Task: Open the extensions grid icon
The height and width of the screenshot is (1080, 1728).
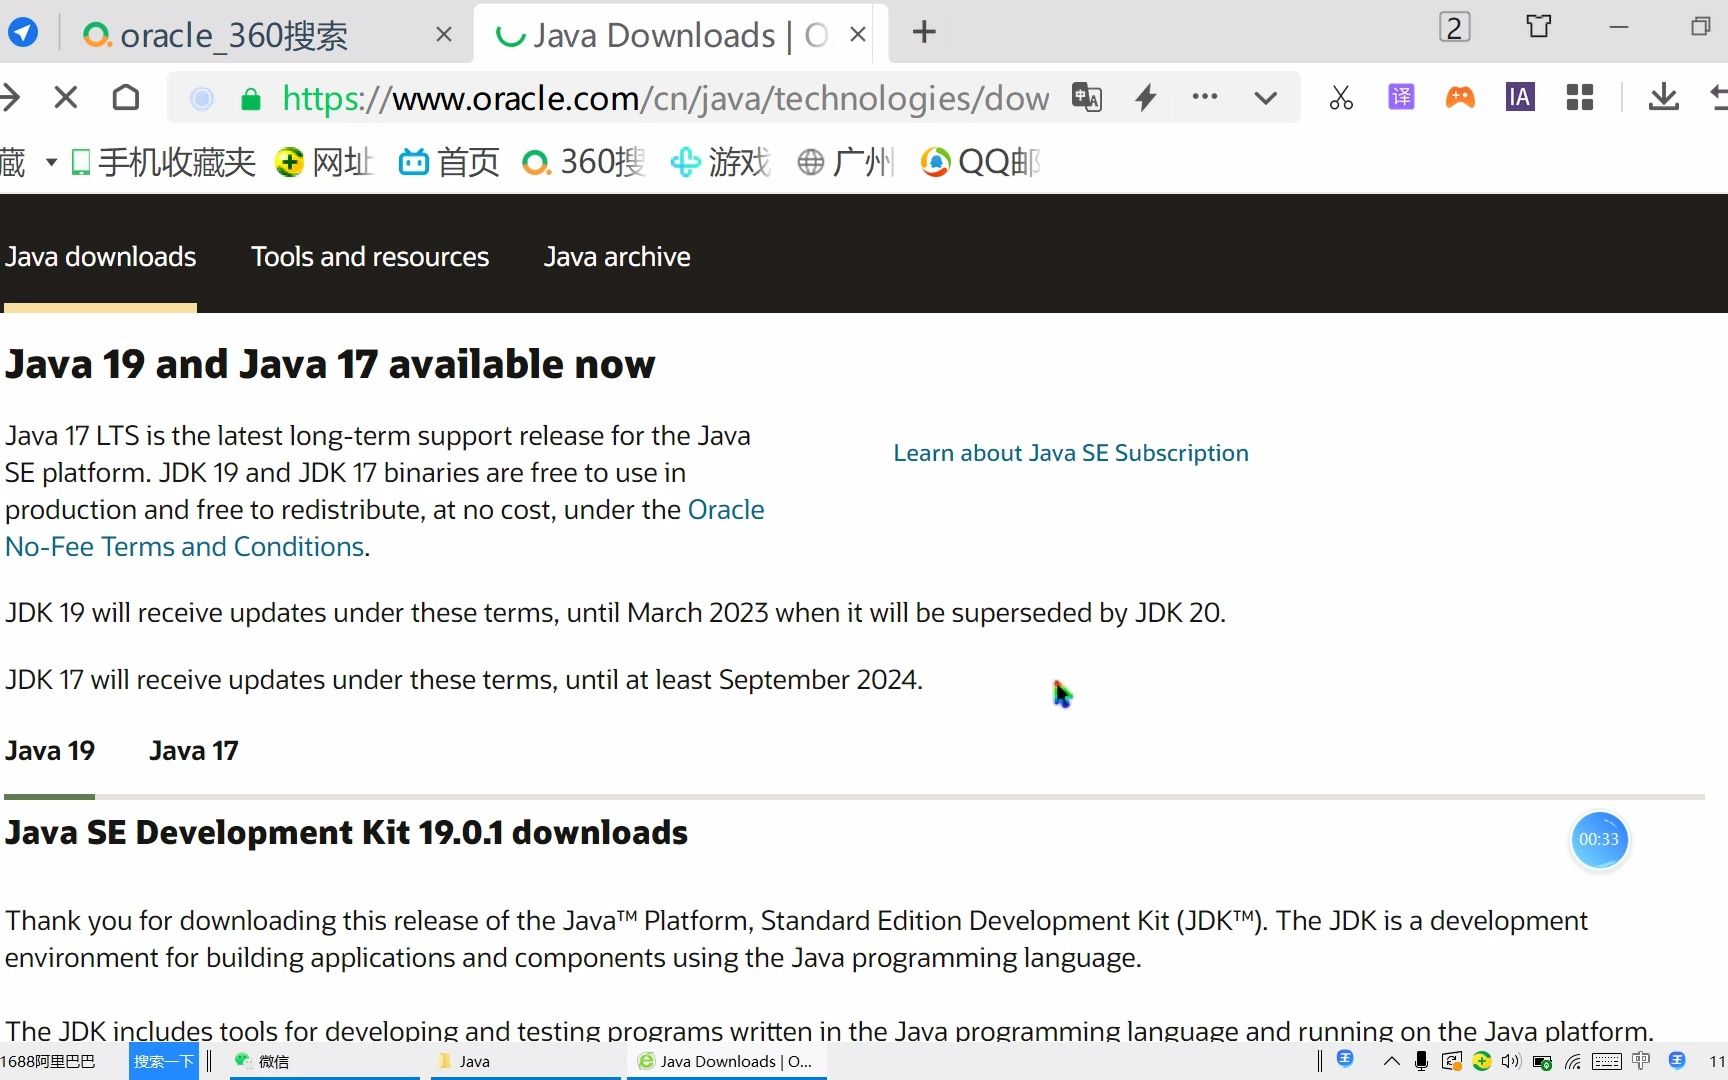Action: (1580, 97)
